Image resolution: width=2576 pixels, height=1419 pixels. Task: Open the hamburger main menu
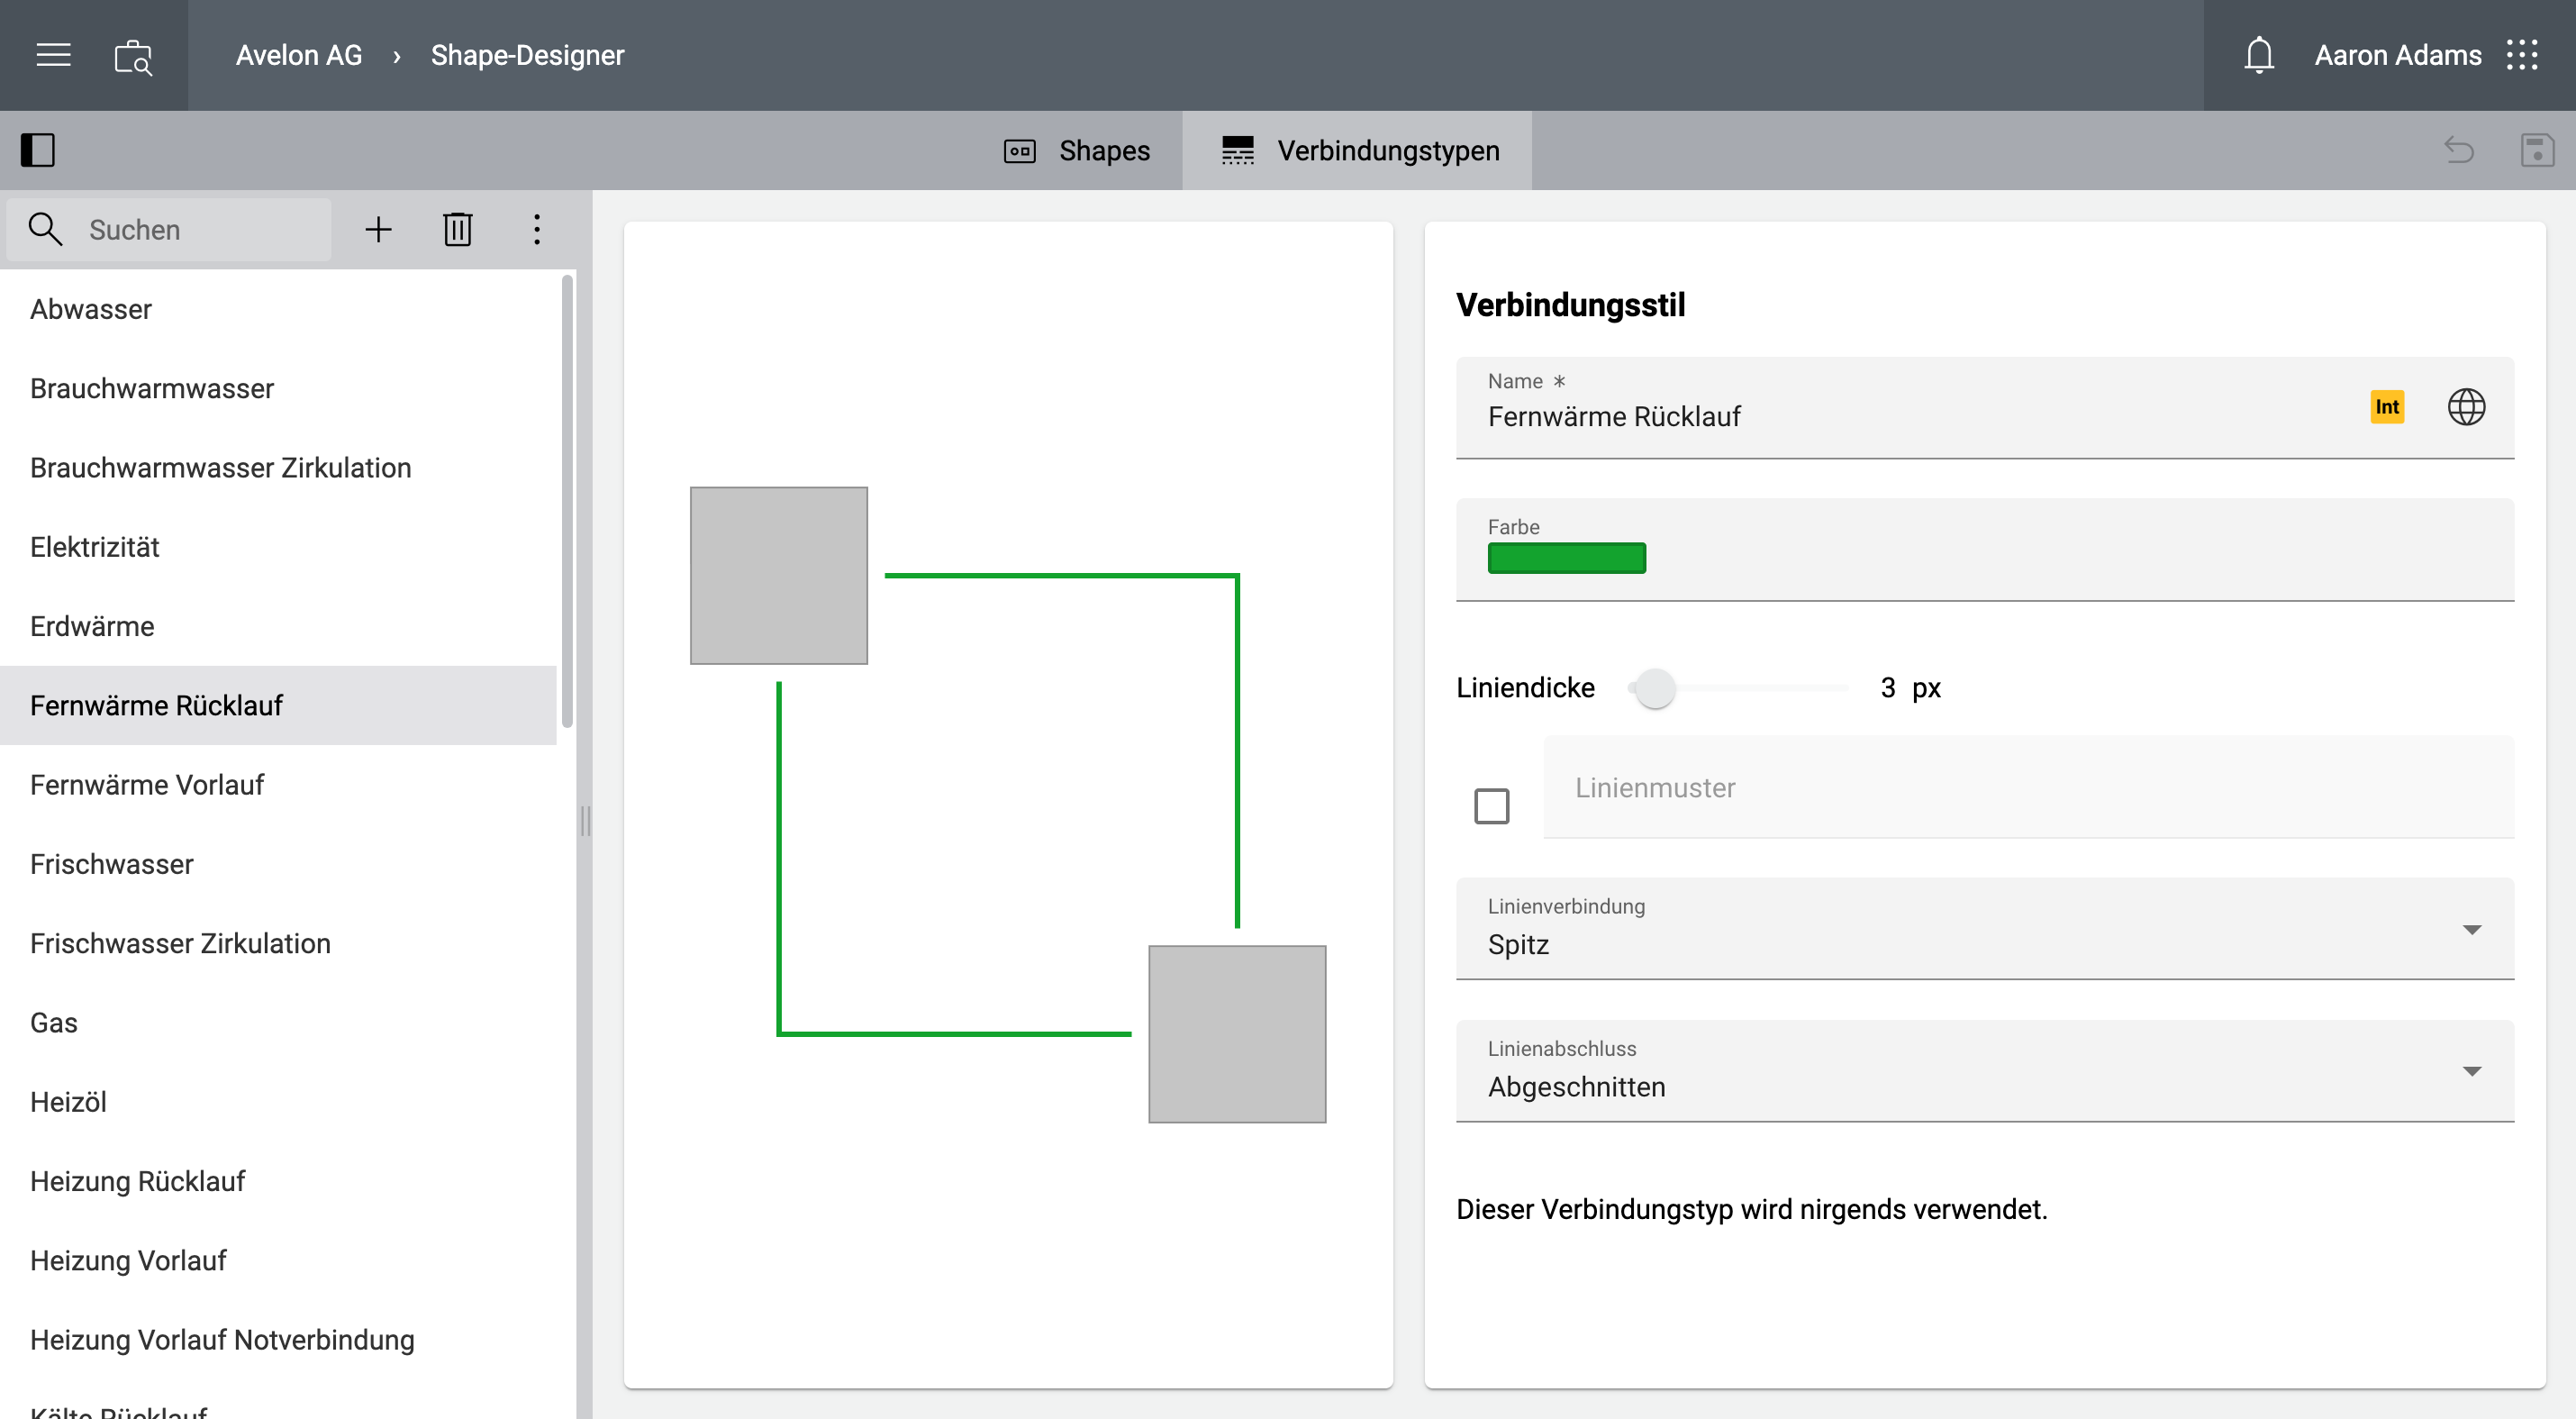point(53,55)
